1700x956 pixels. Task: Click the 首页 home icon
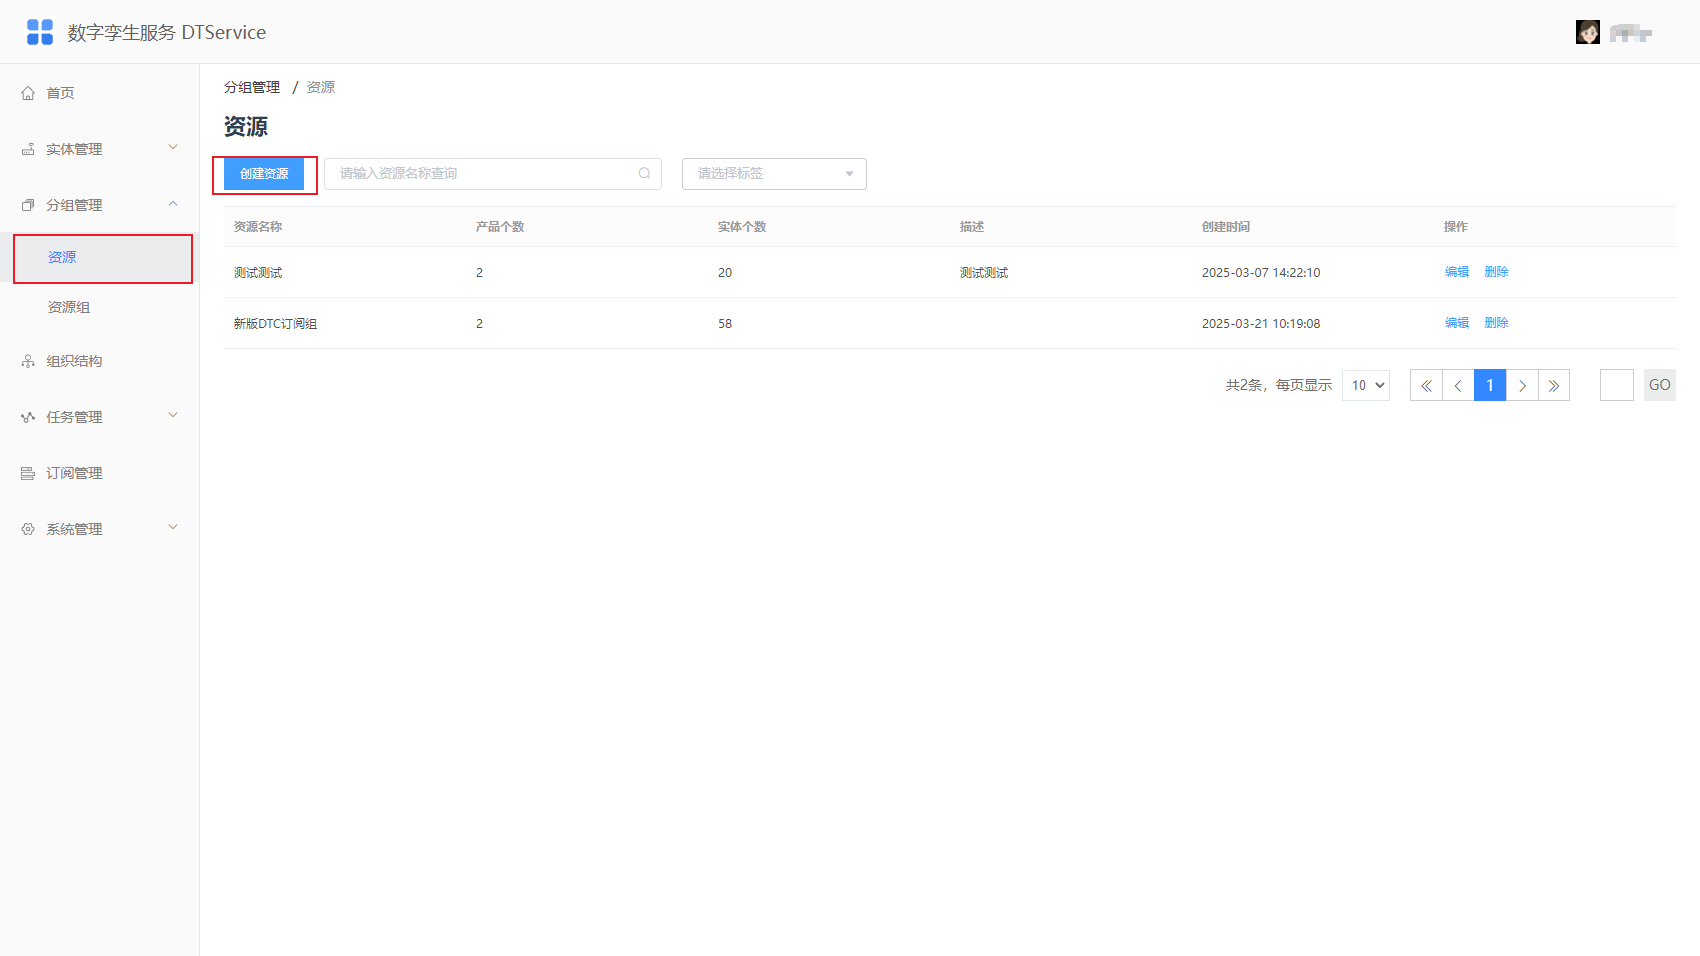(x=28, y=93)
